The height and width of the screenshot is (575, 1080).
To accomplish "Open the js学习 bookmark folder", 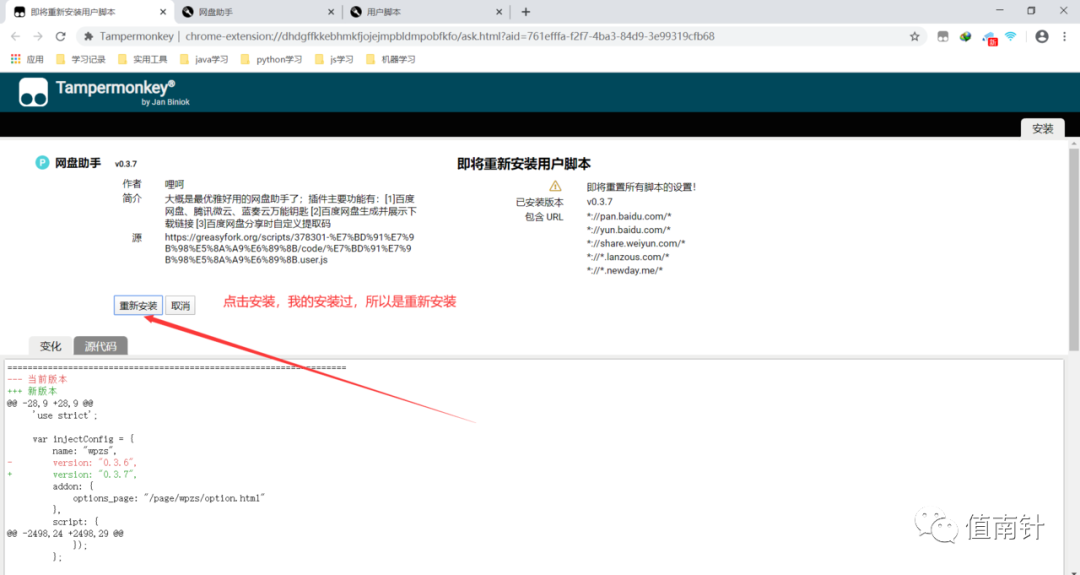I will (334, 59).
